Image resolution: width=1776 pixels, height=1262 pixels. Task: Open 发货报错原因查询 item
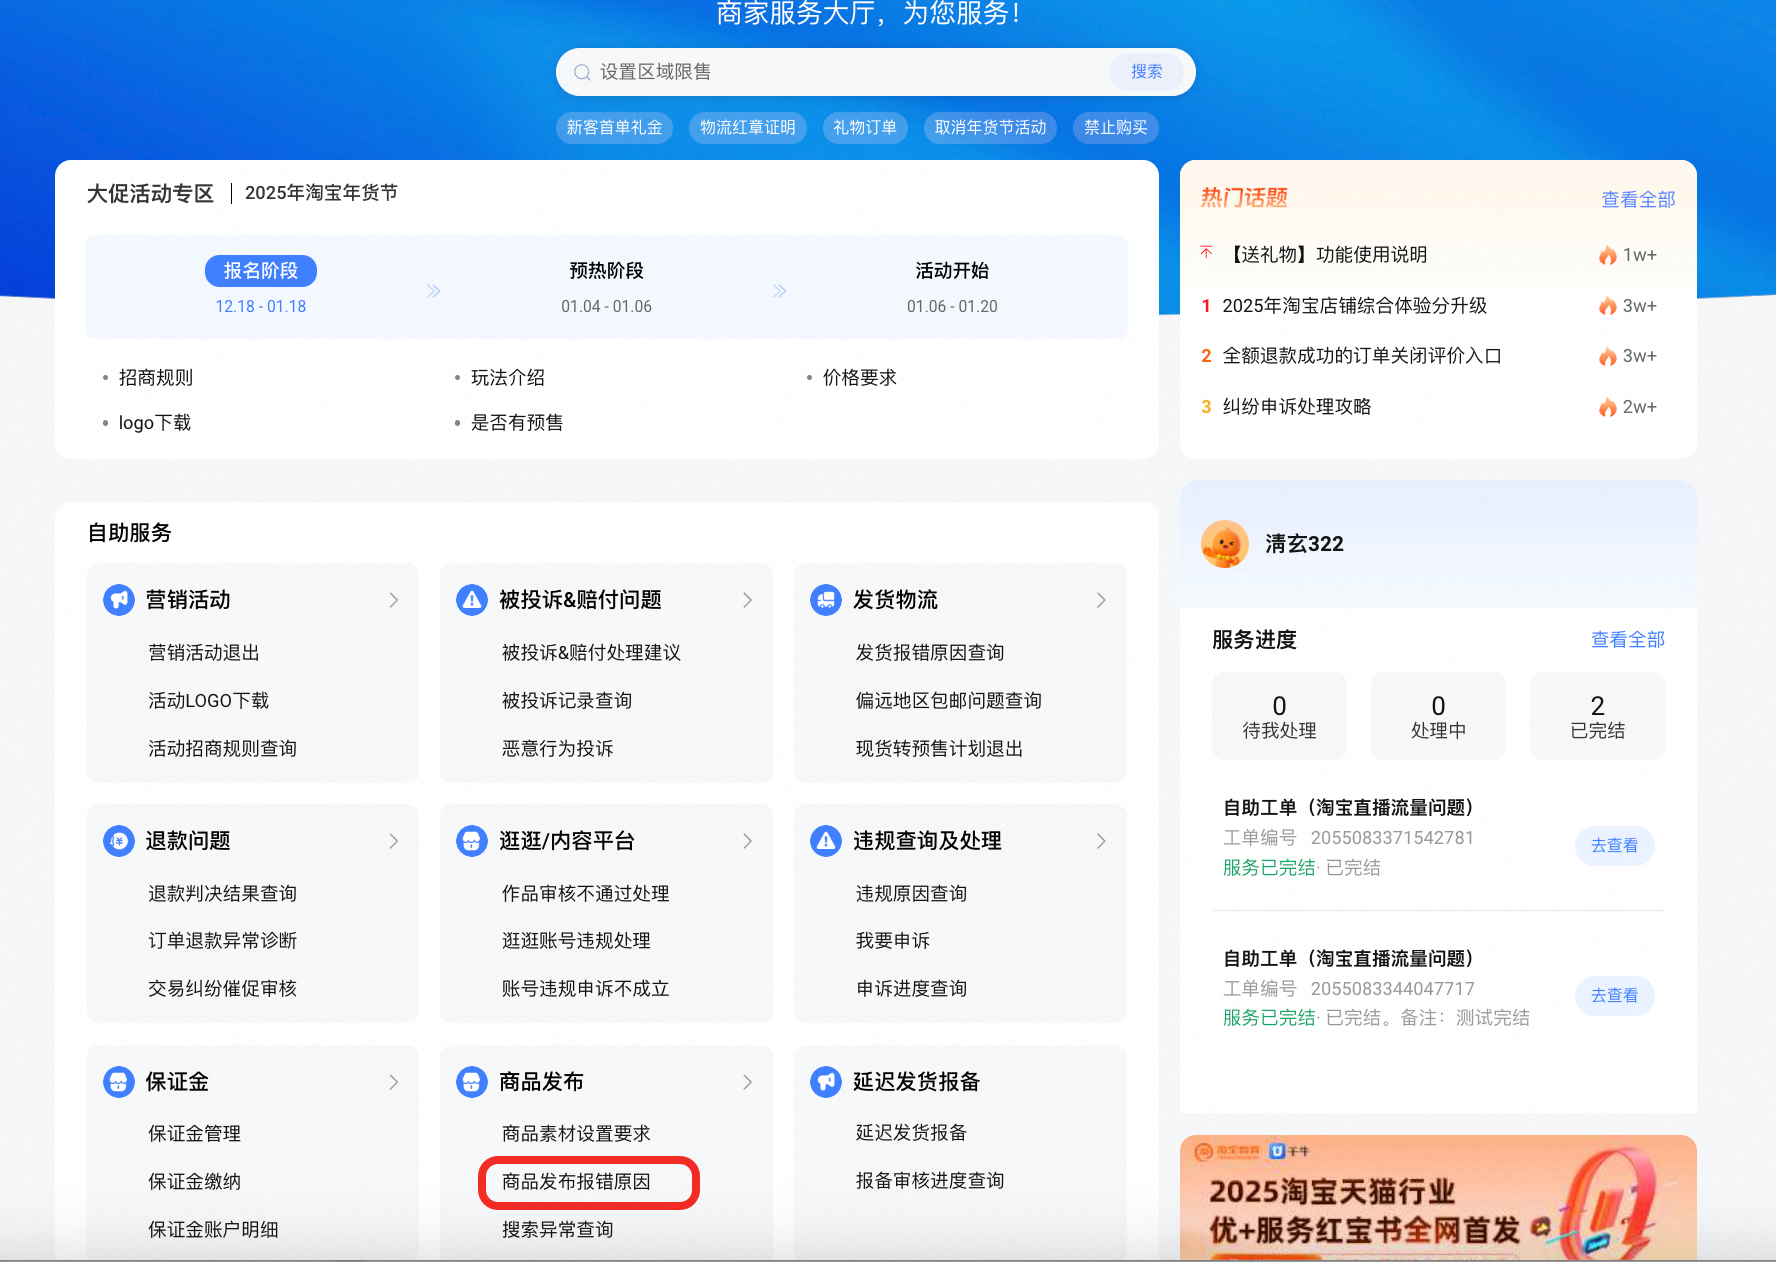(930, 653)
